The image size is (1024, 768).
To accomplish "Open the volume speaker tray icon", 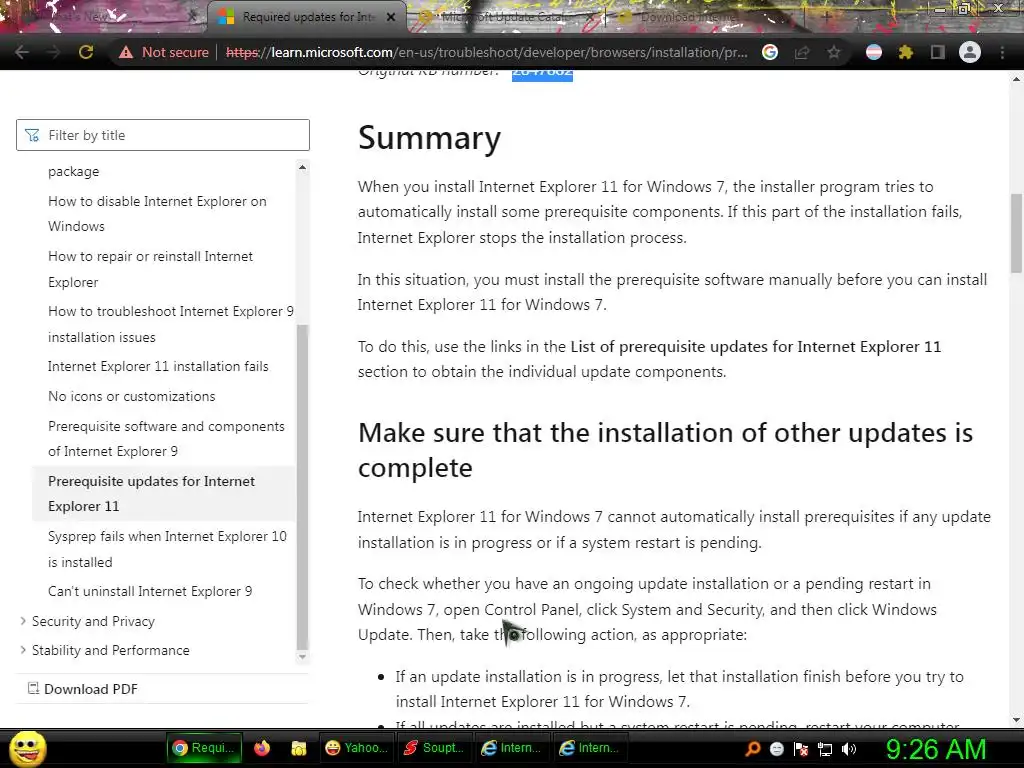I will click(x=849, y=749).
